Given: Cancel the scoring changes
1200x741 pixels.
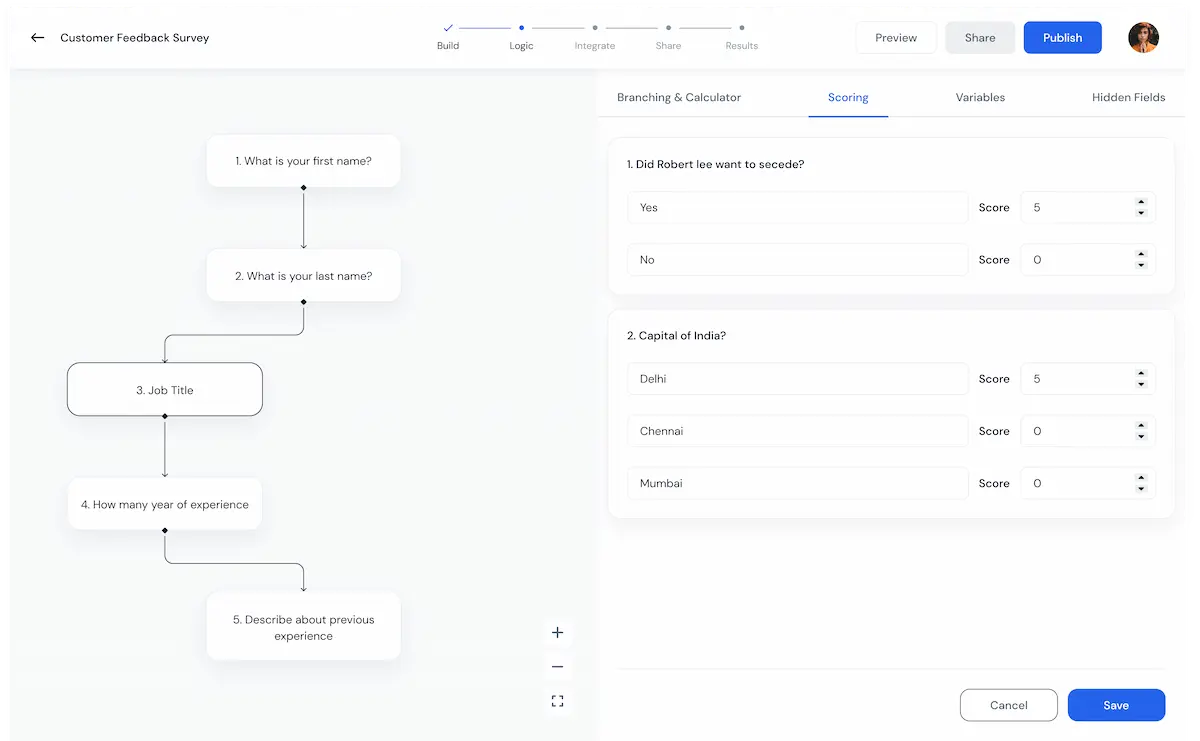Looking at the screenshot, I should [1008, 705].
